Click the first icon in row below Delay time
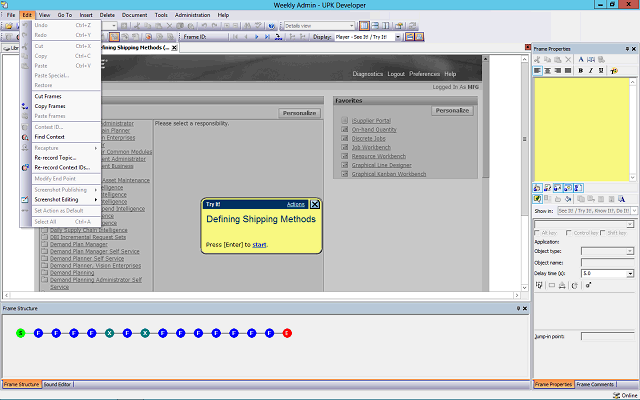 539,285
